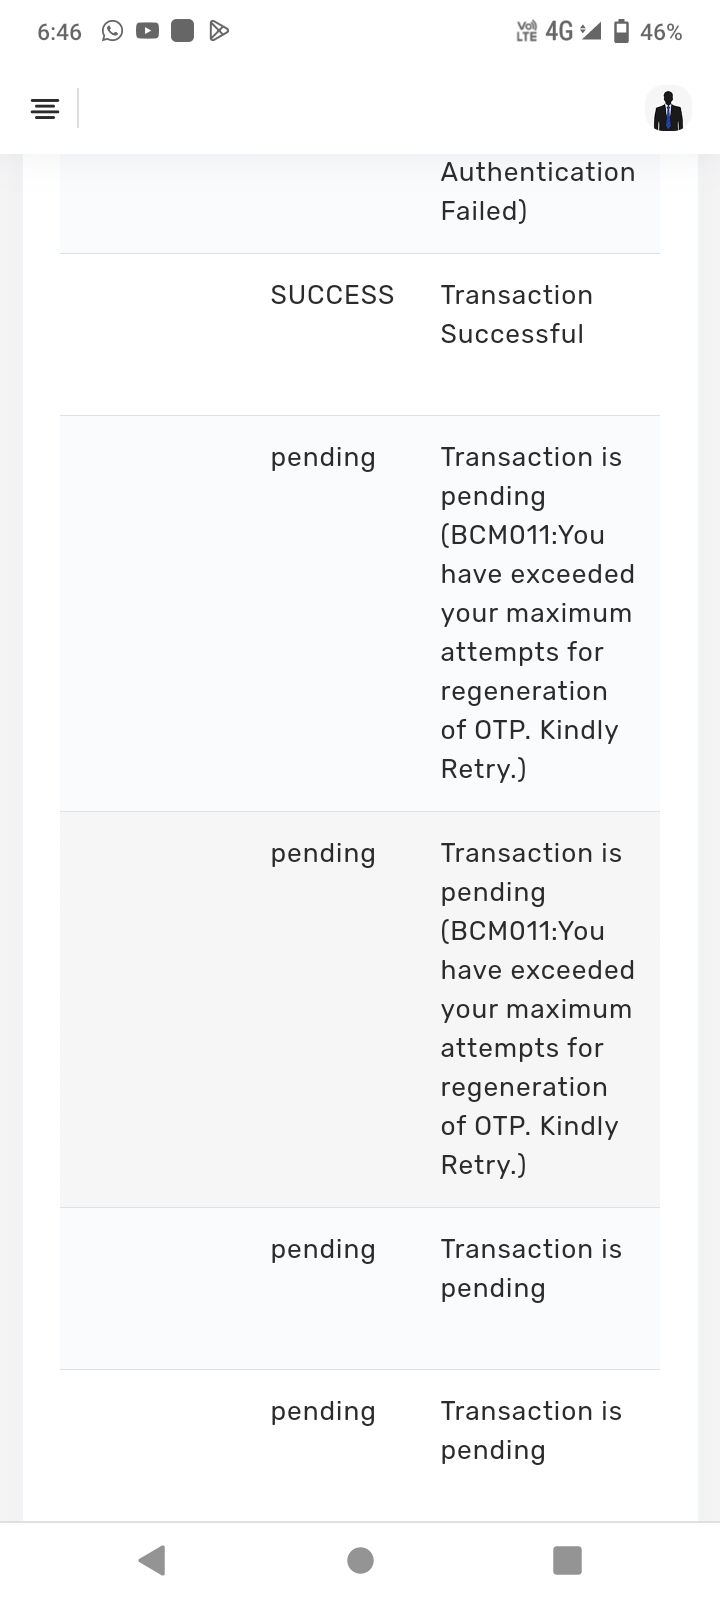Tap the battery status icon

click(621, 32)
